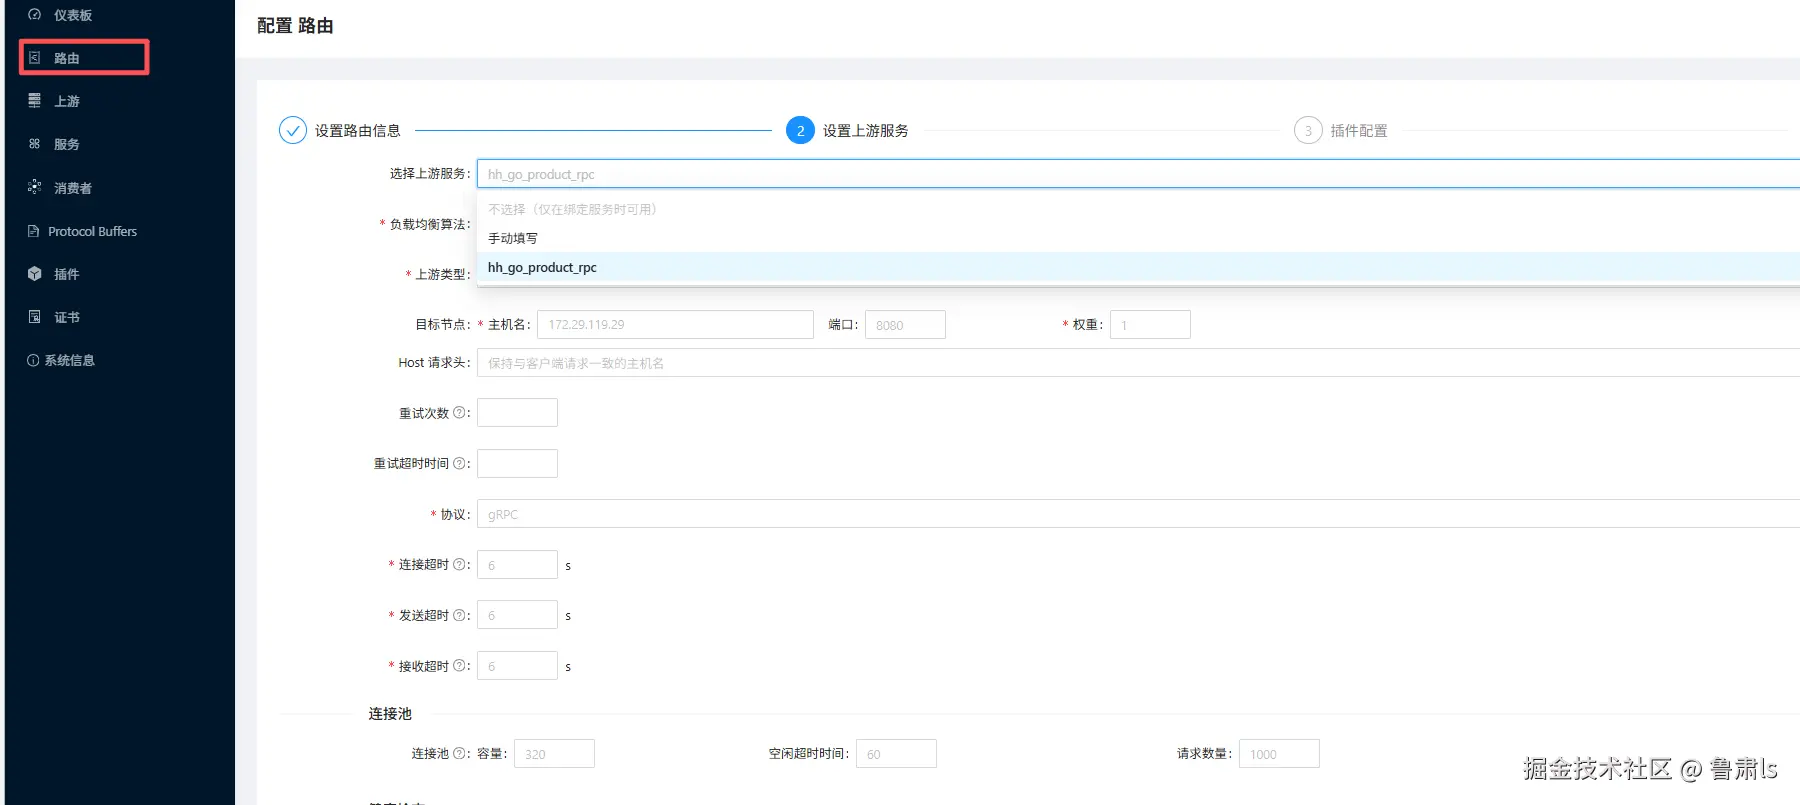The image size is (1800, 805).
Task: Choose 手动填写 option in dropdown list
Action: [x=1138, y=238]
